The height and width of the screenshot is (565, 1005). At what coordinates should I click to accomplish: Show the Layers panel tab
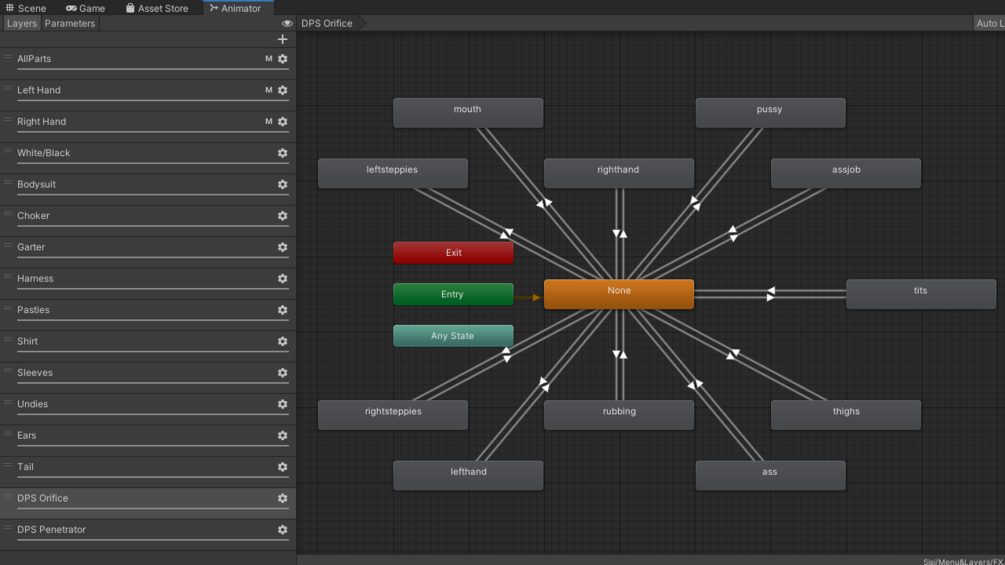[x=22, y=23]
